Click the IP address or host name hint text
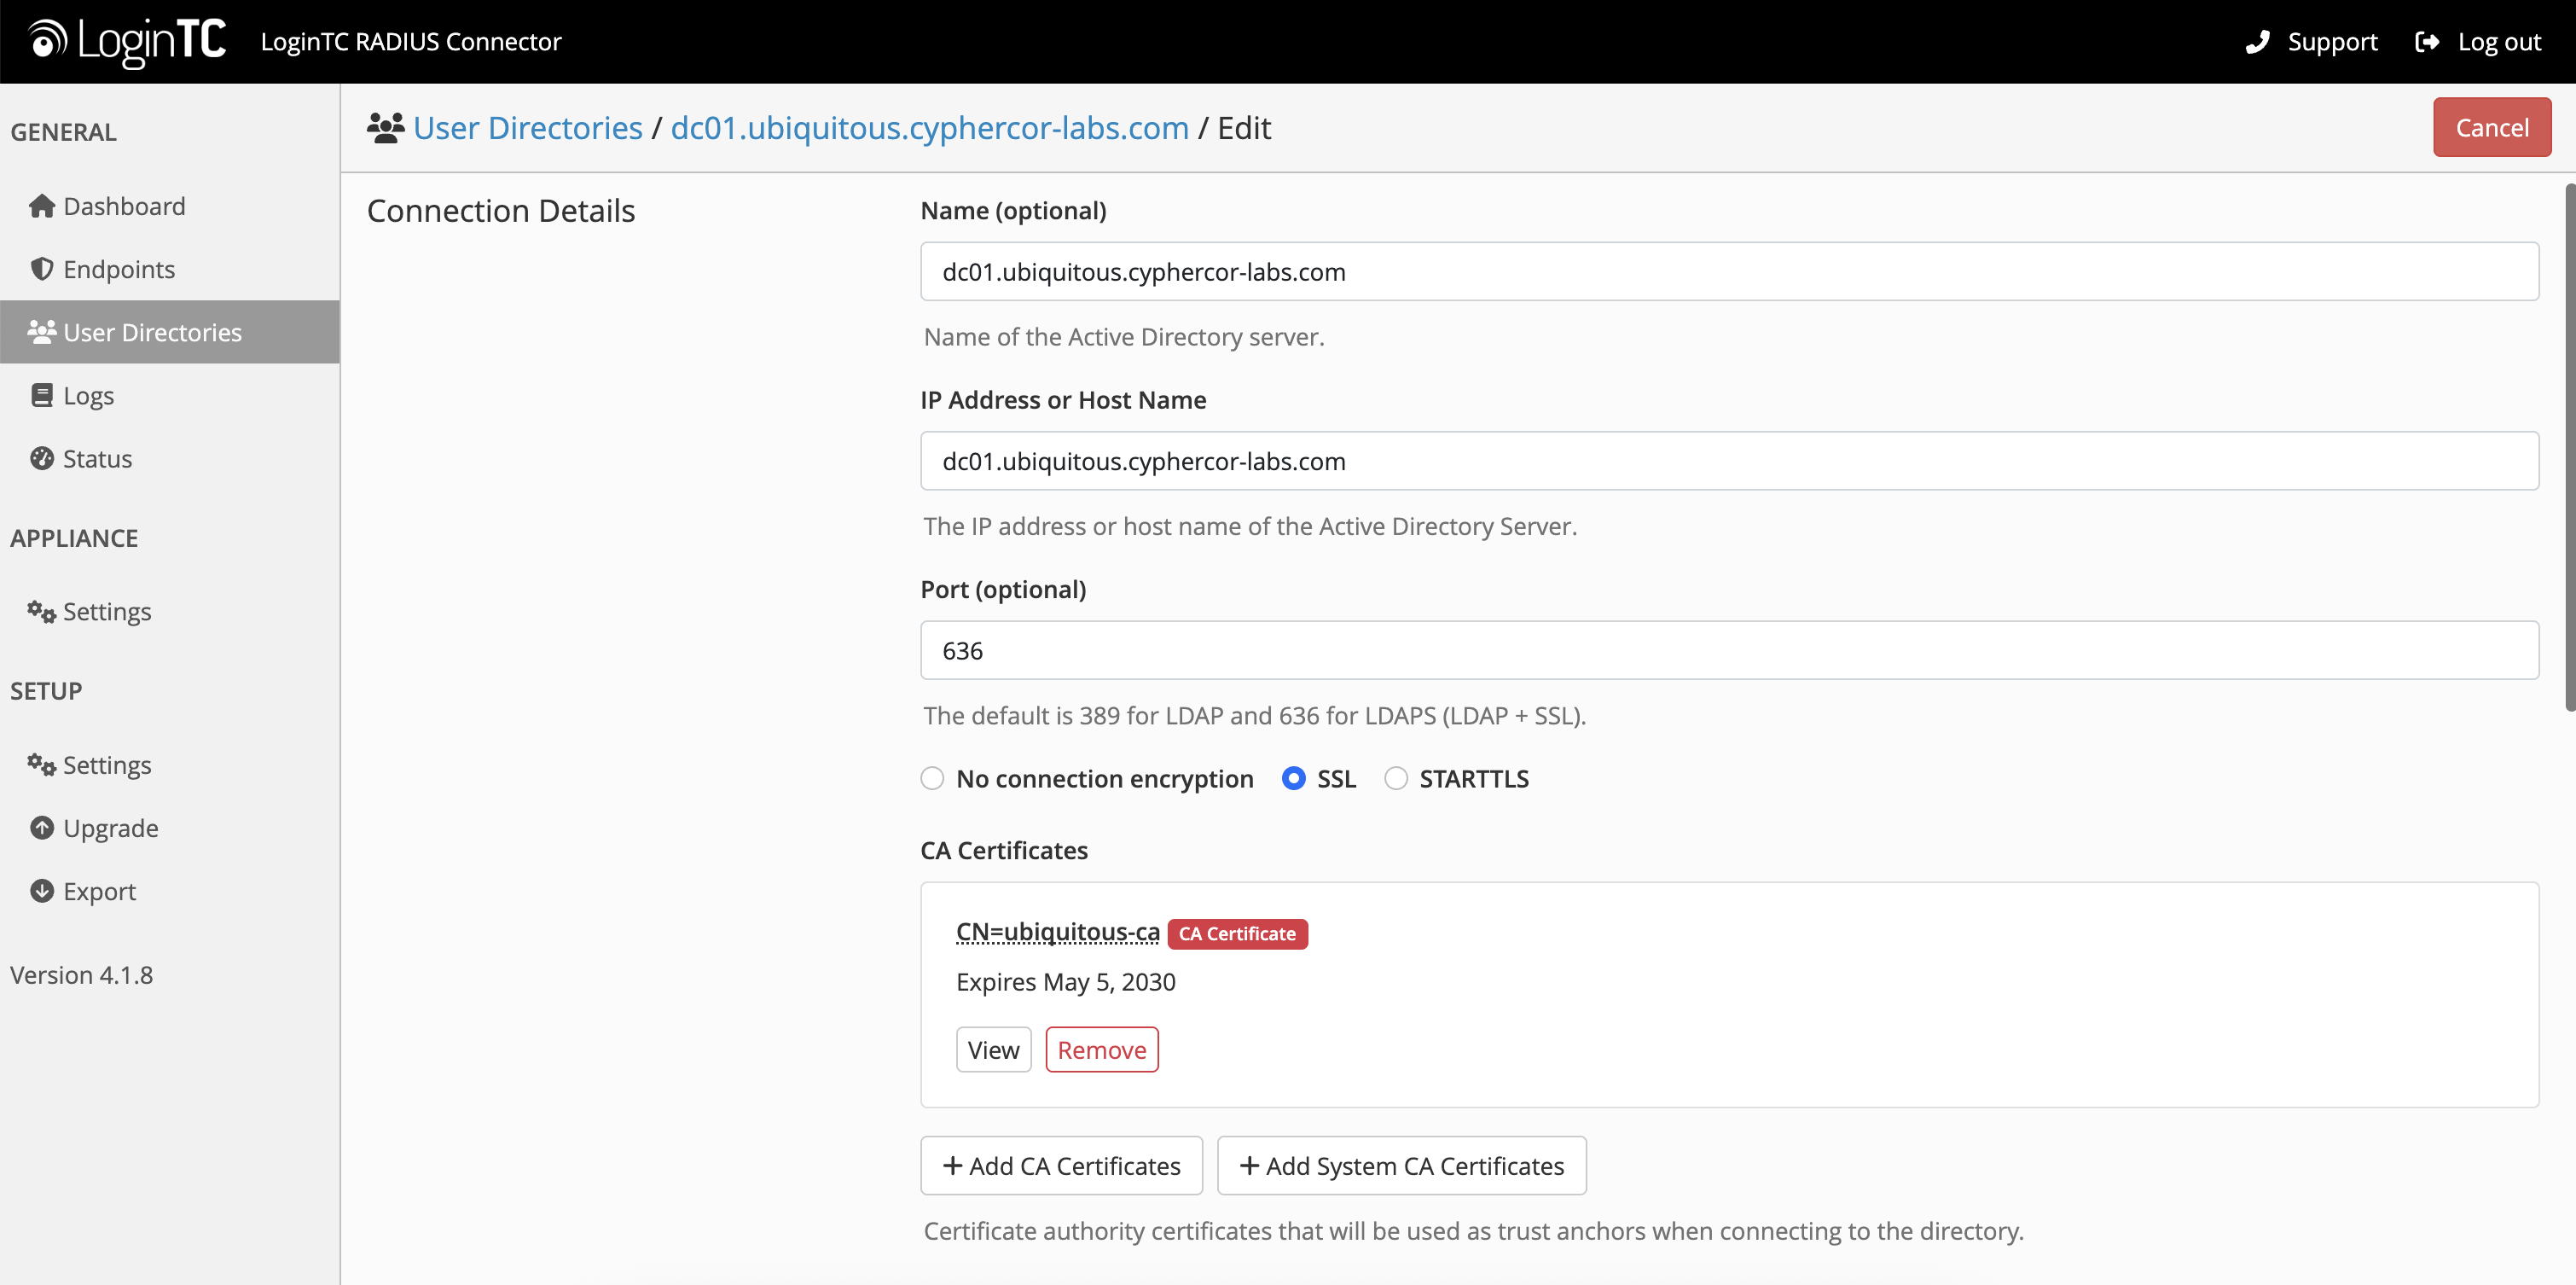 click(x=1250, y=526)
